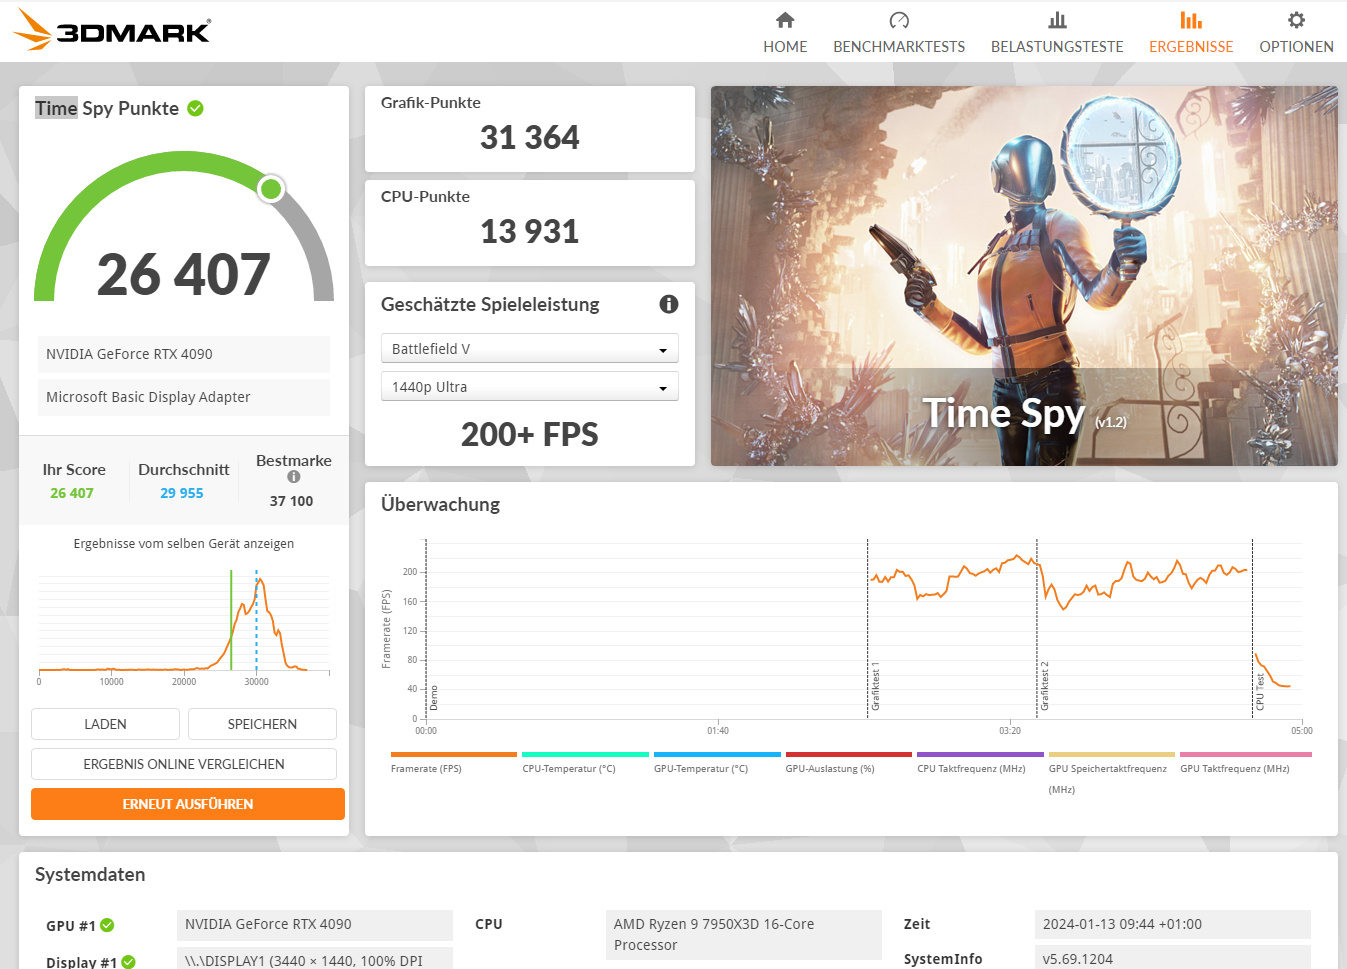Click ERGEBNIS ONLINE VERGLEICHEN button
This screenshot has height=969, width=1347.
pos(184,764)
